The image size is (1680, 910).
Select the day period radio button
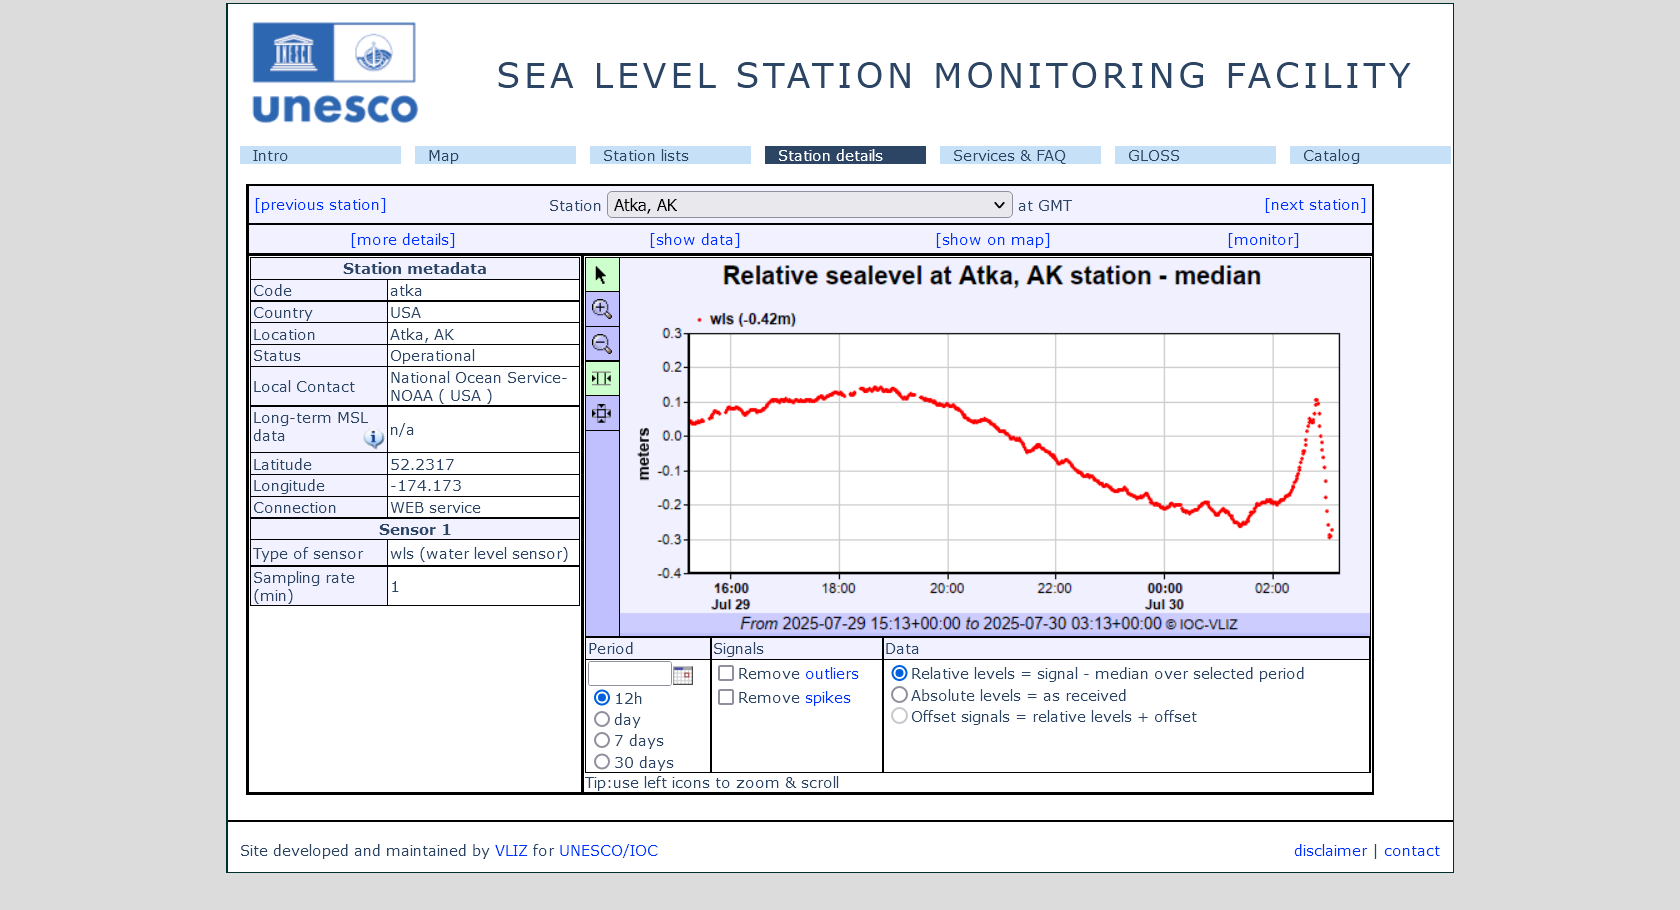pos(602,719)
